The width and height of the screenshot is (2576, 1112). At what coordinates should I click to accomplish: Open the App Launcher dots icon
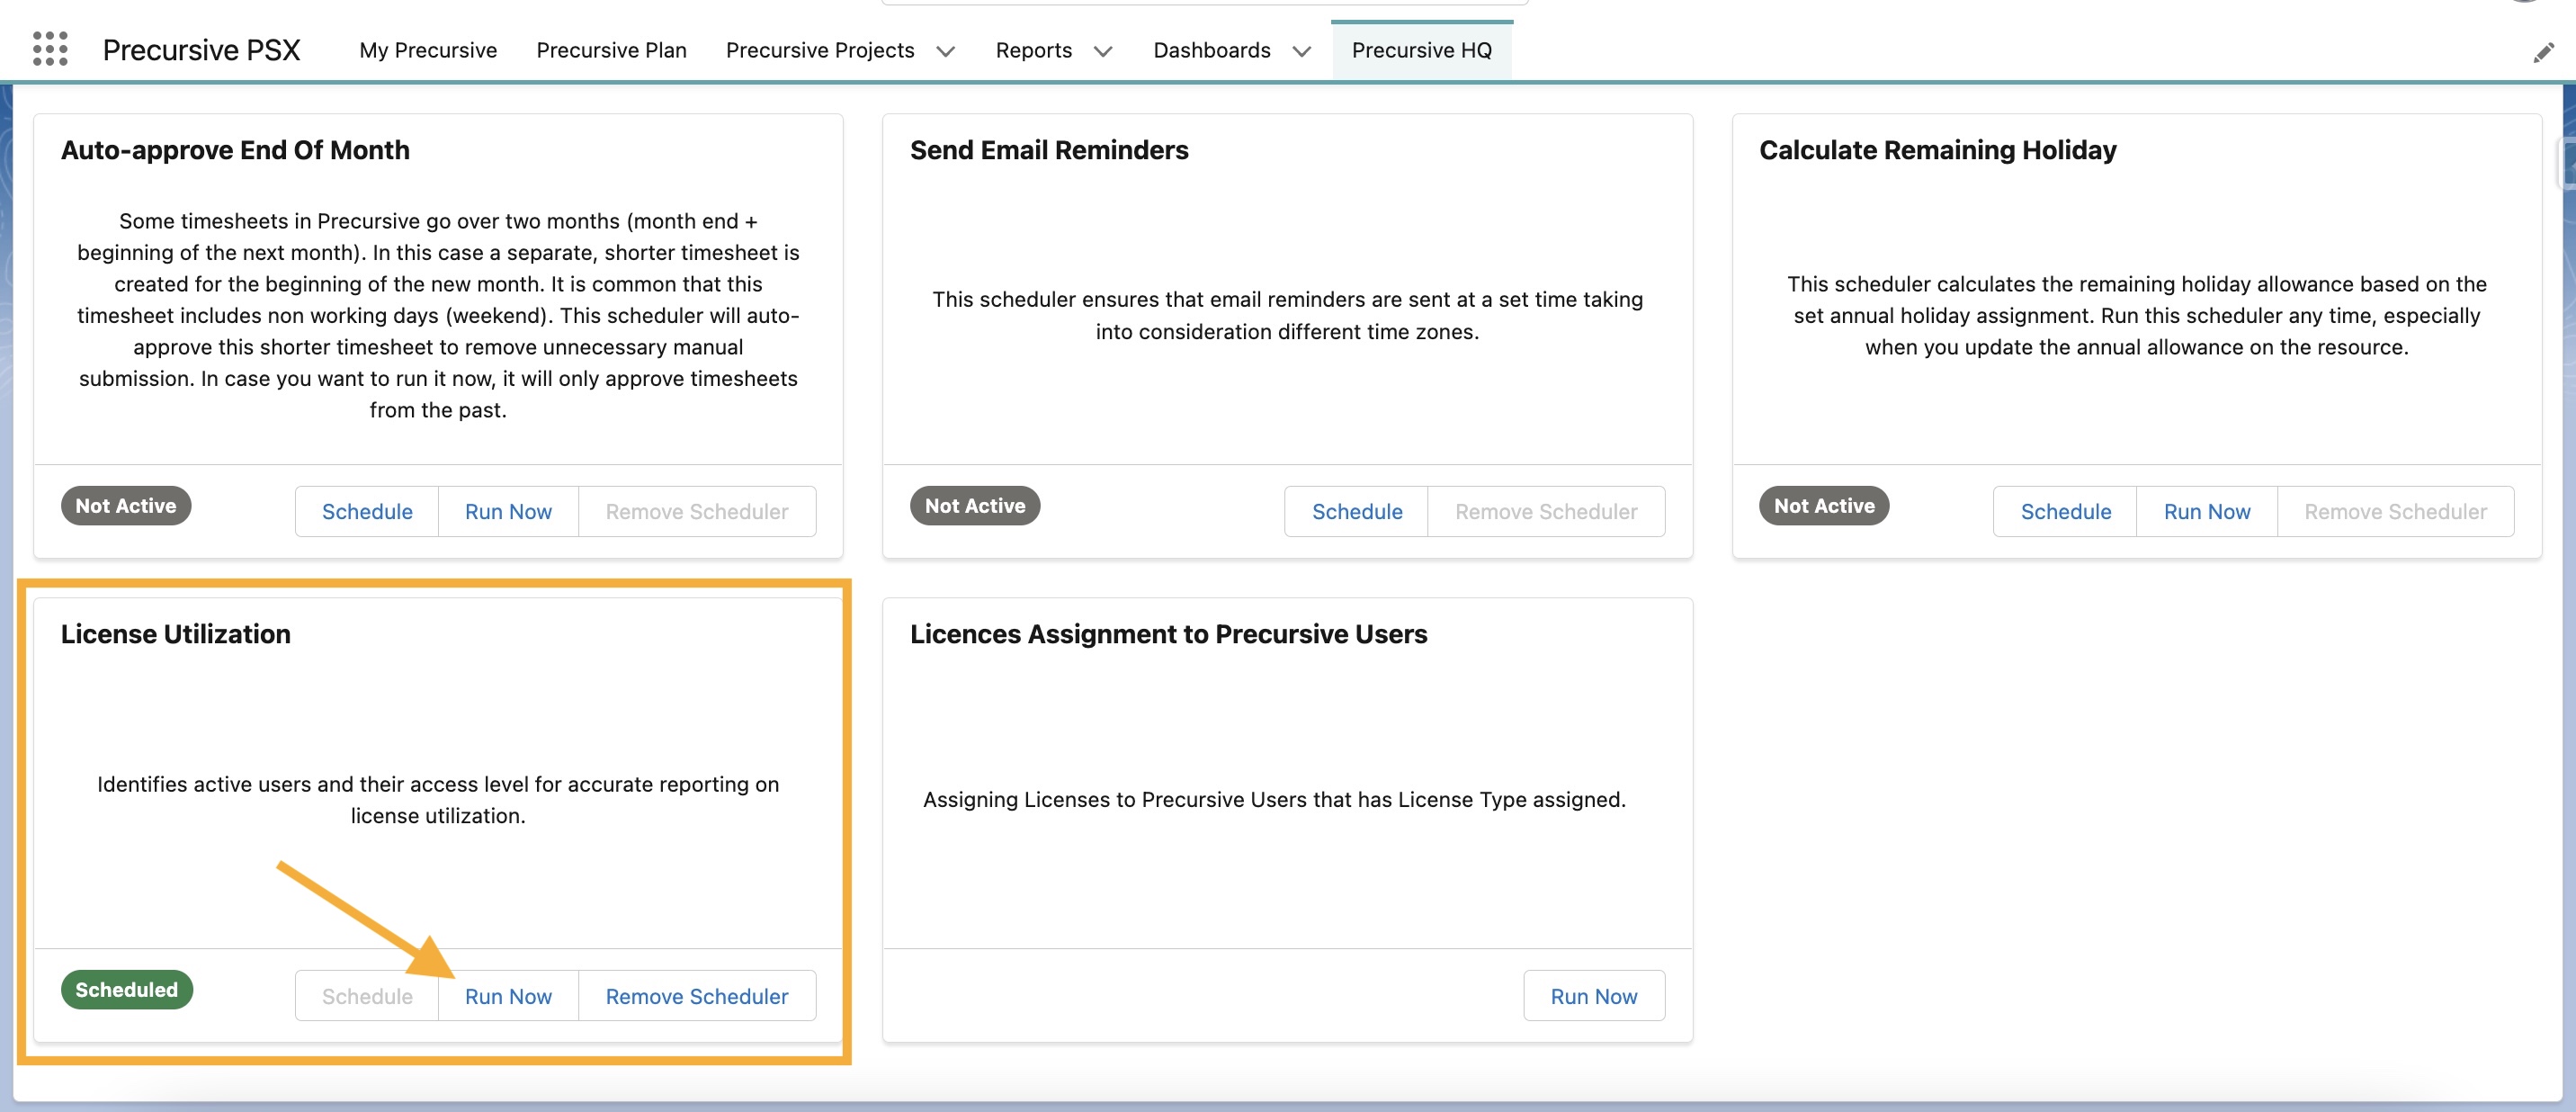(50, 49)
